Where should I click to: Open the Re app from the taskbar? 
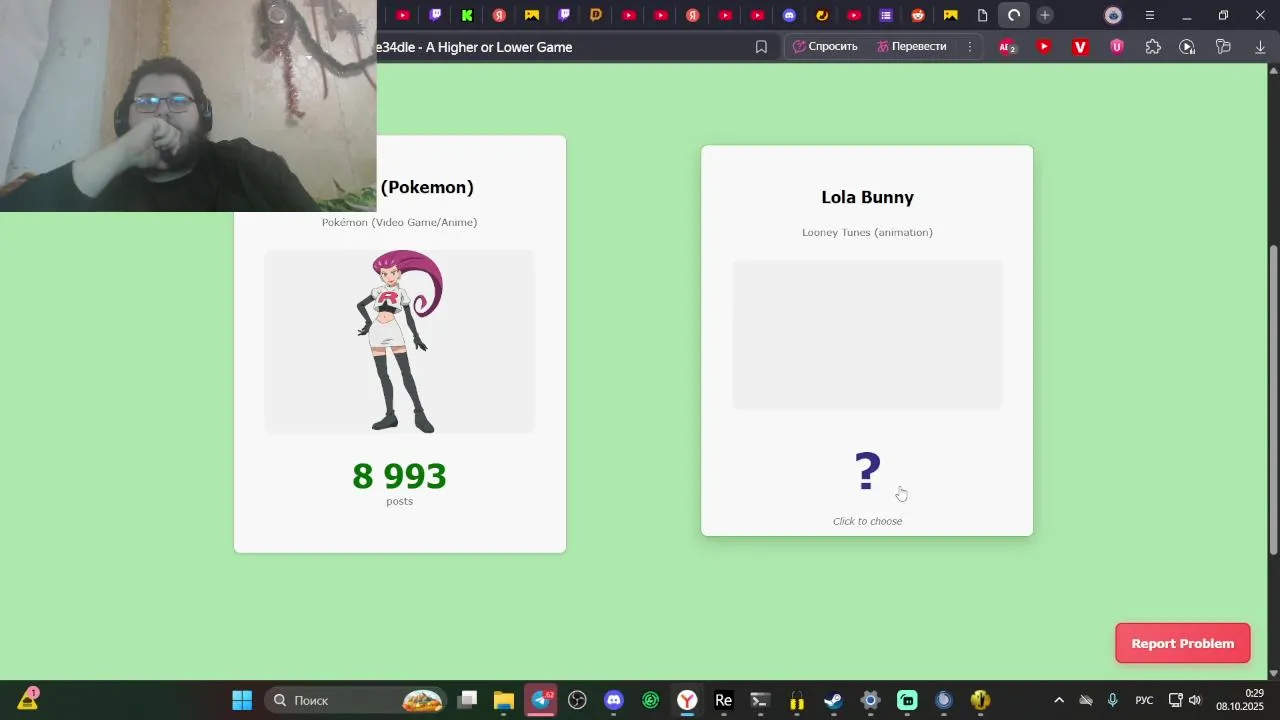coord(724,700)
